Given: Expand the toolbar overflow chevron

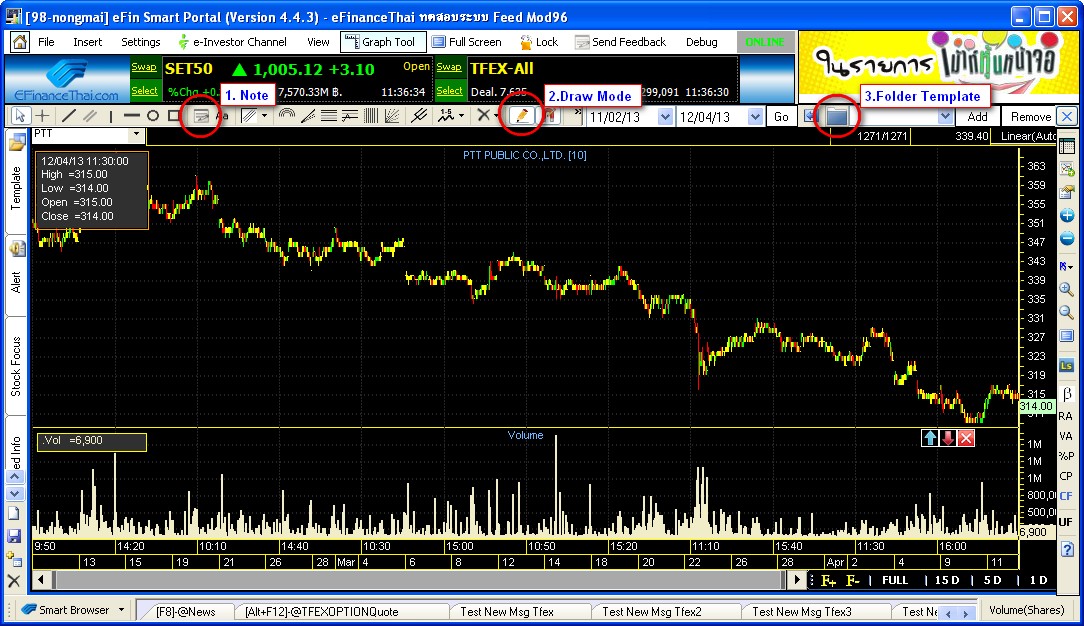Looking at the screenshot, I should coord(577,112).
